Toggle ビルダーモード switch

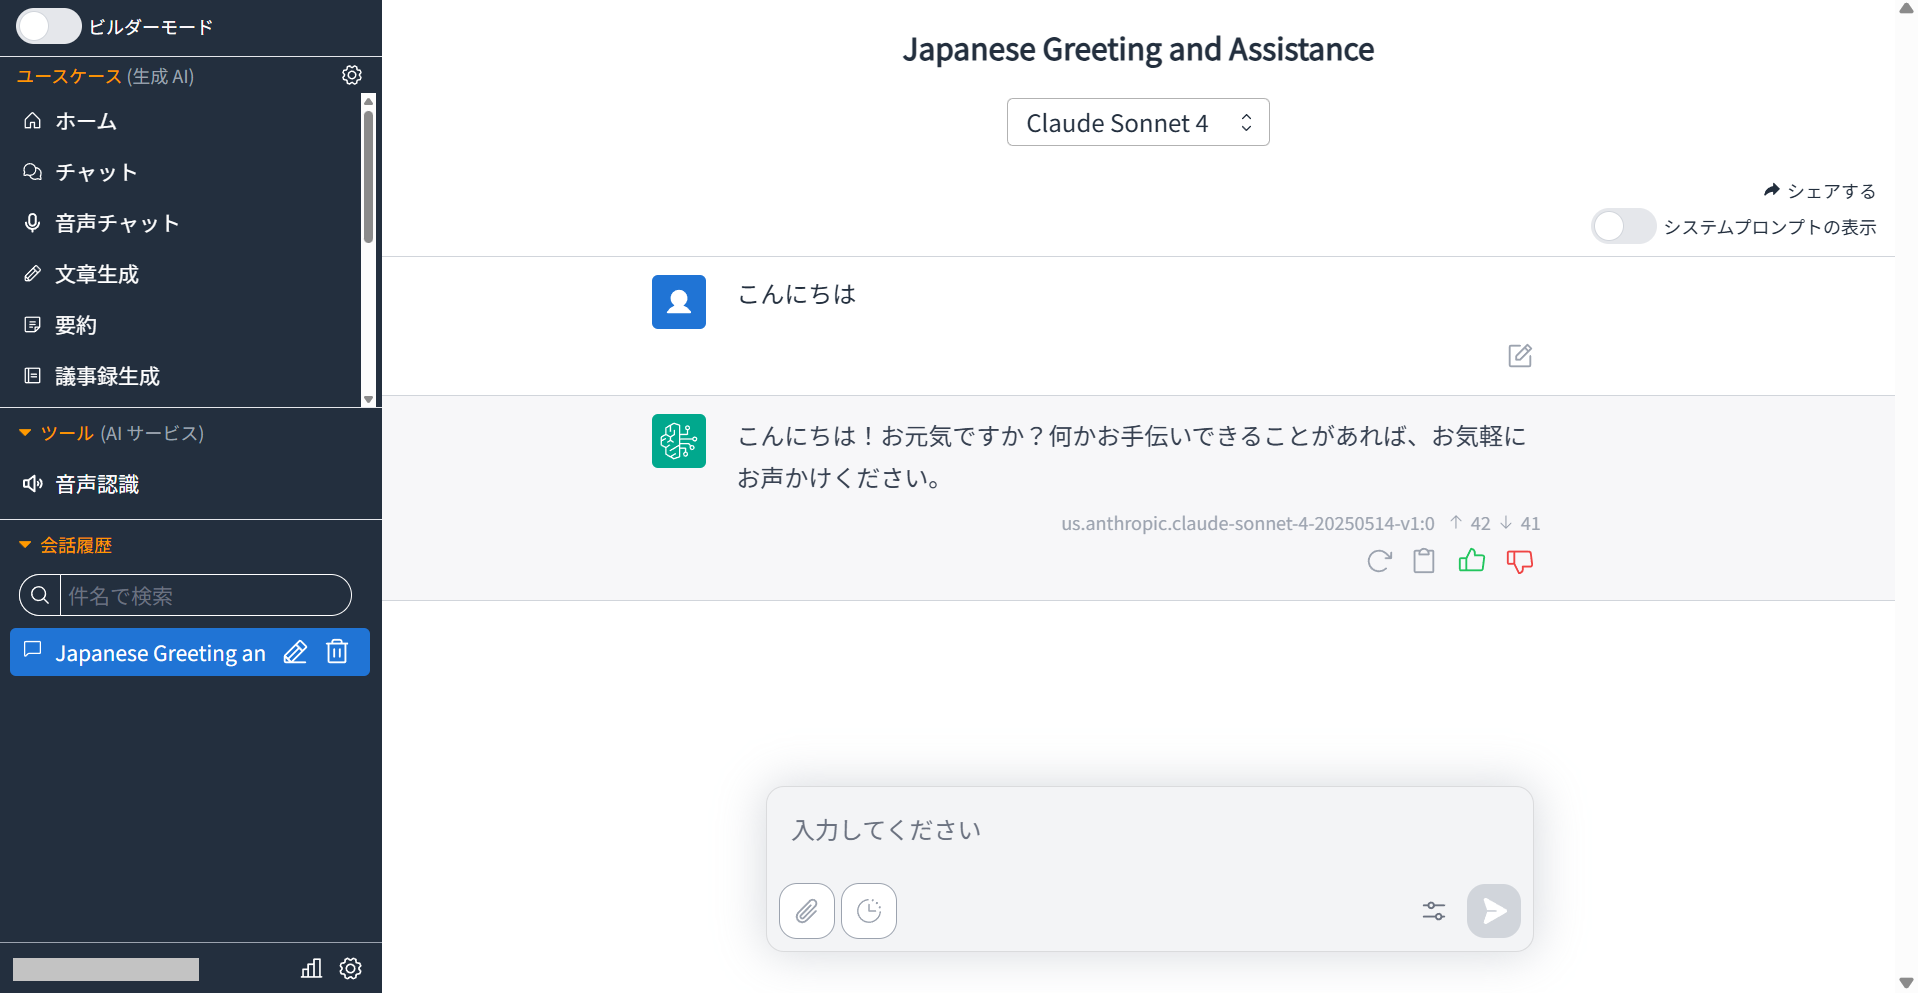coord(48,26)
